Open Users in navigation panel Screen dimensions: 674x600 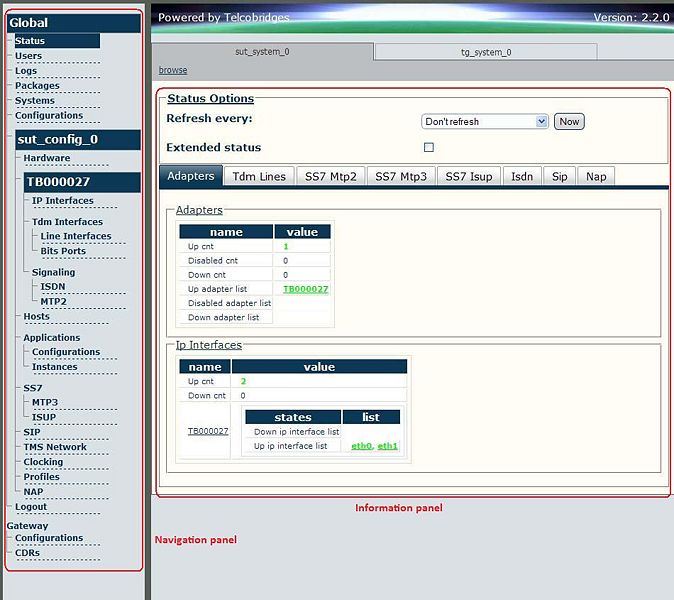(x=28, y=55)
